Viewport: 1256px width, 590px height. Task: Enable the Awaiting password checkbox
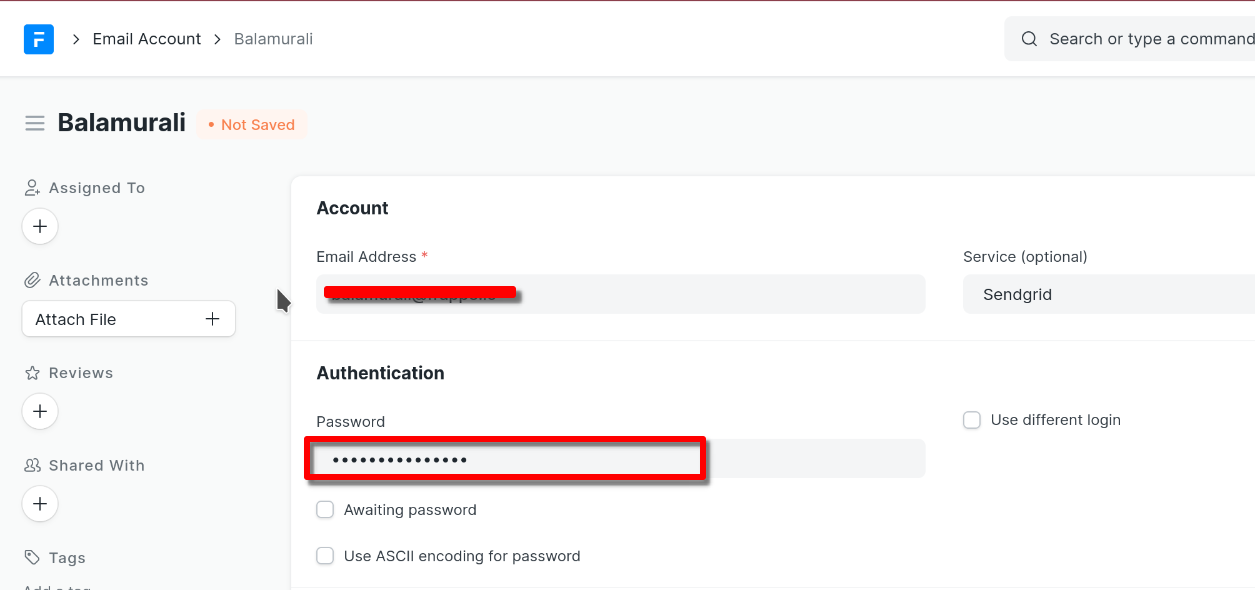pos(325,510)
